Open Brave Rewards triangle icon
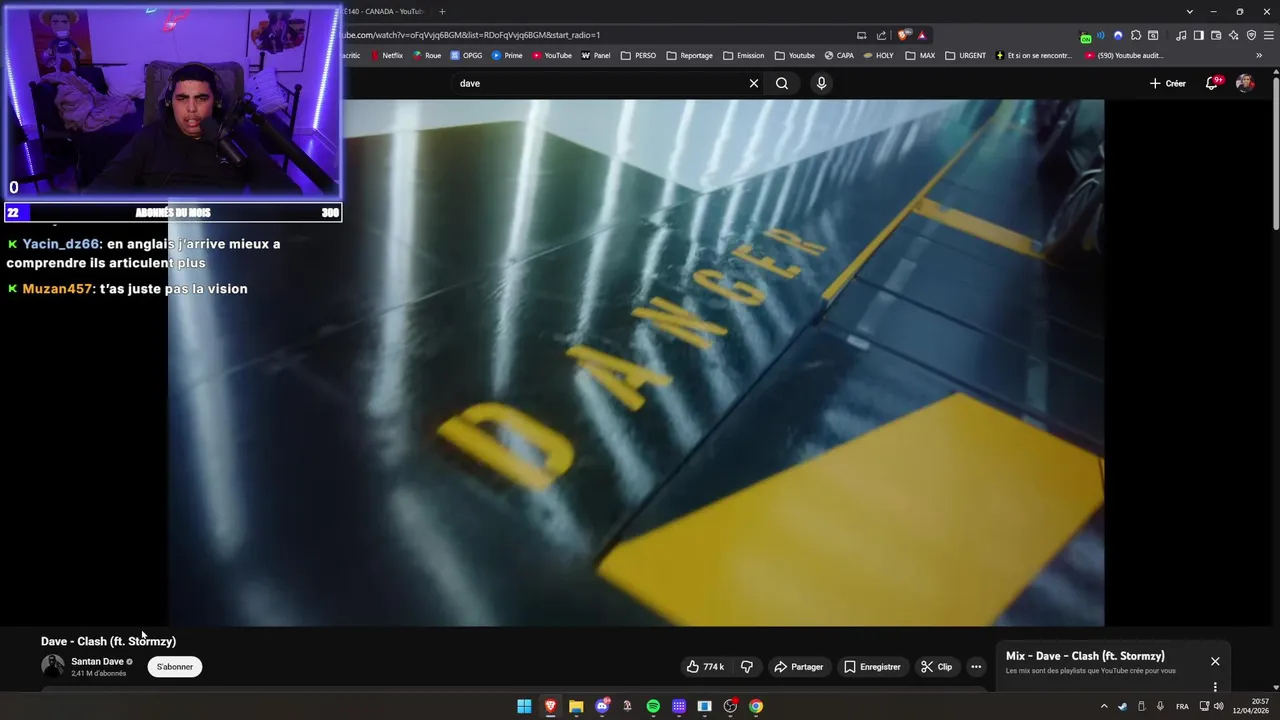 coord(922,35)
